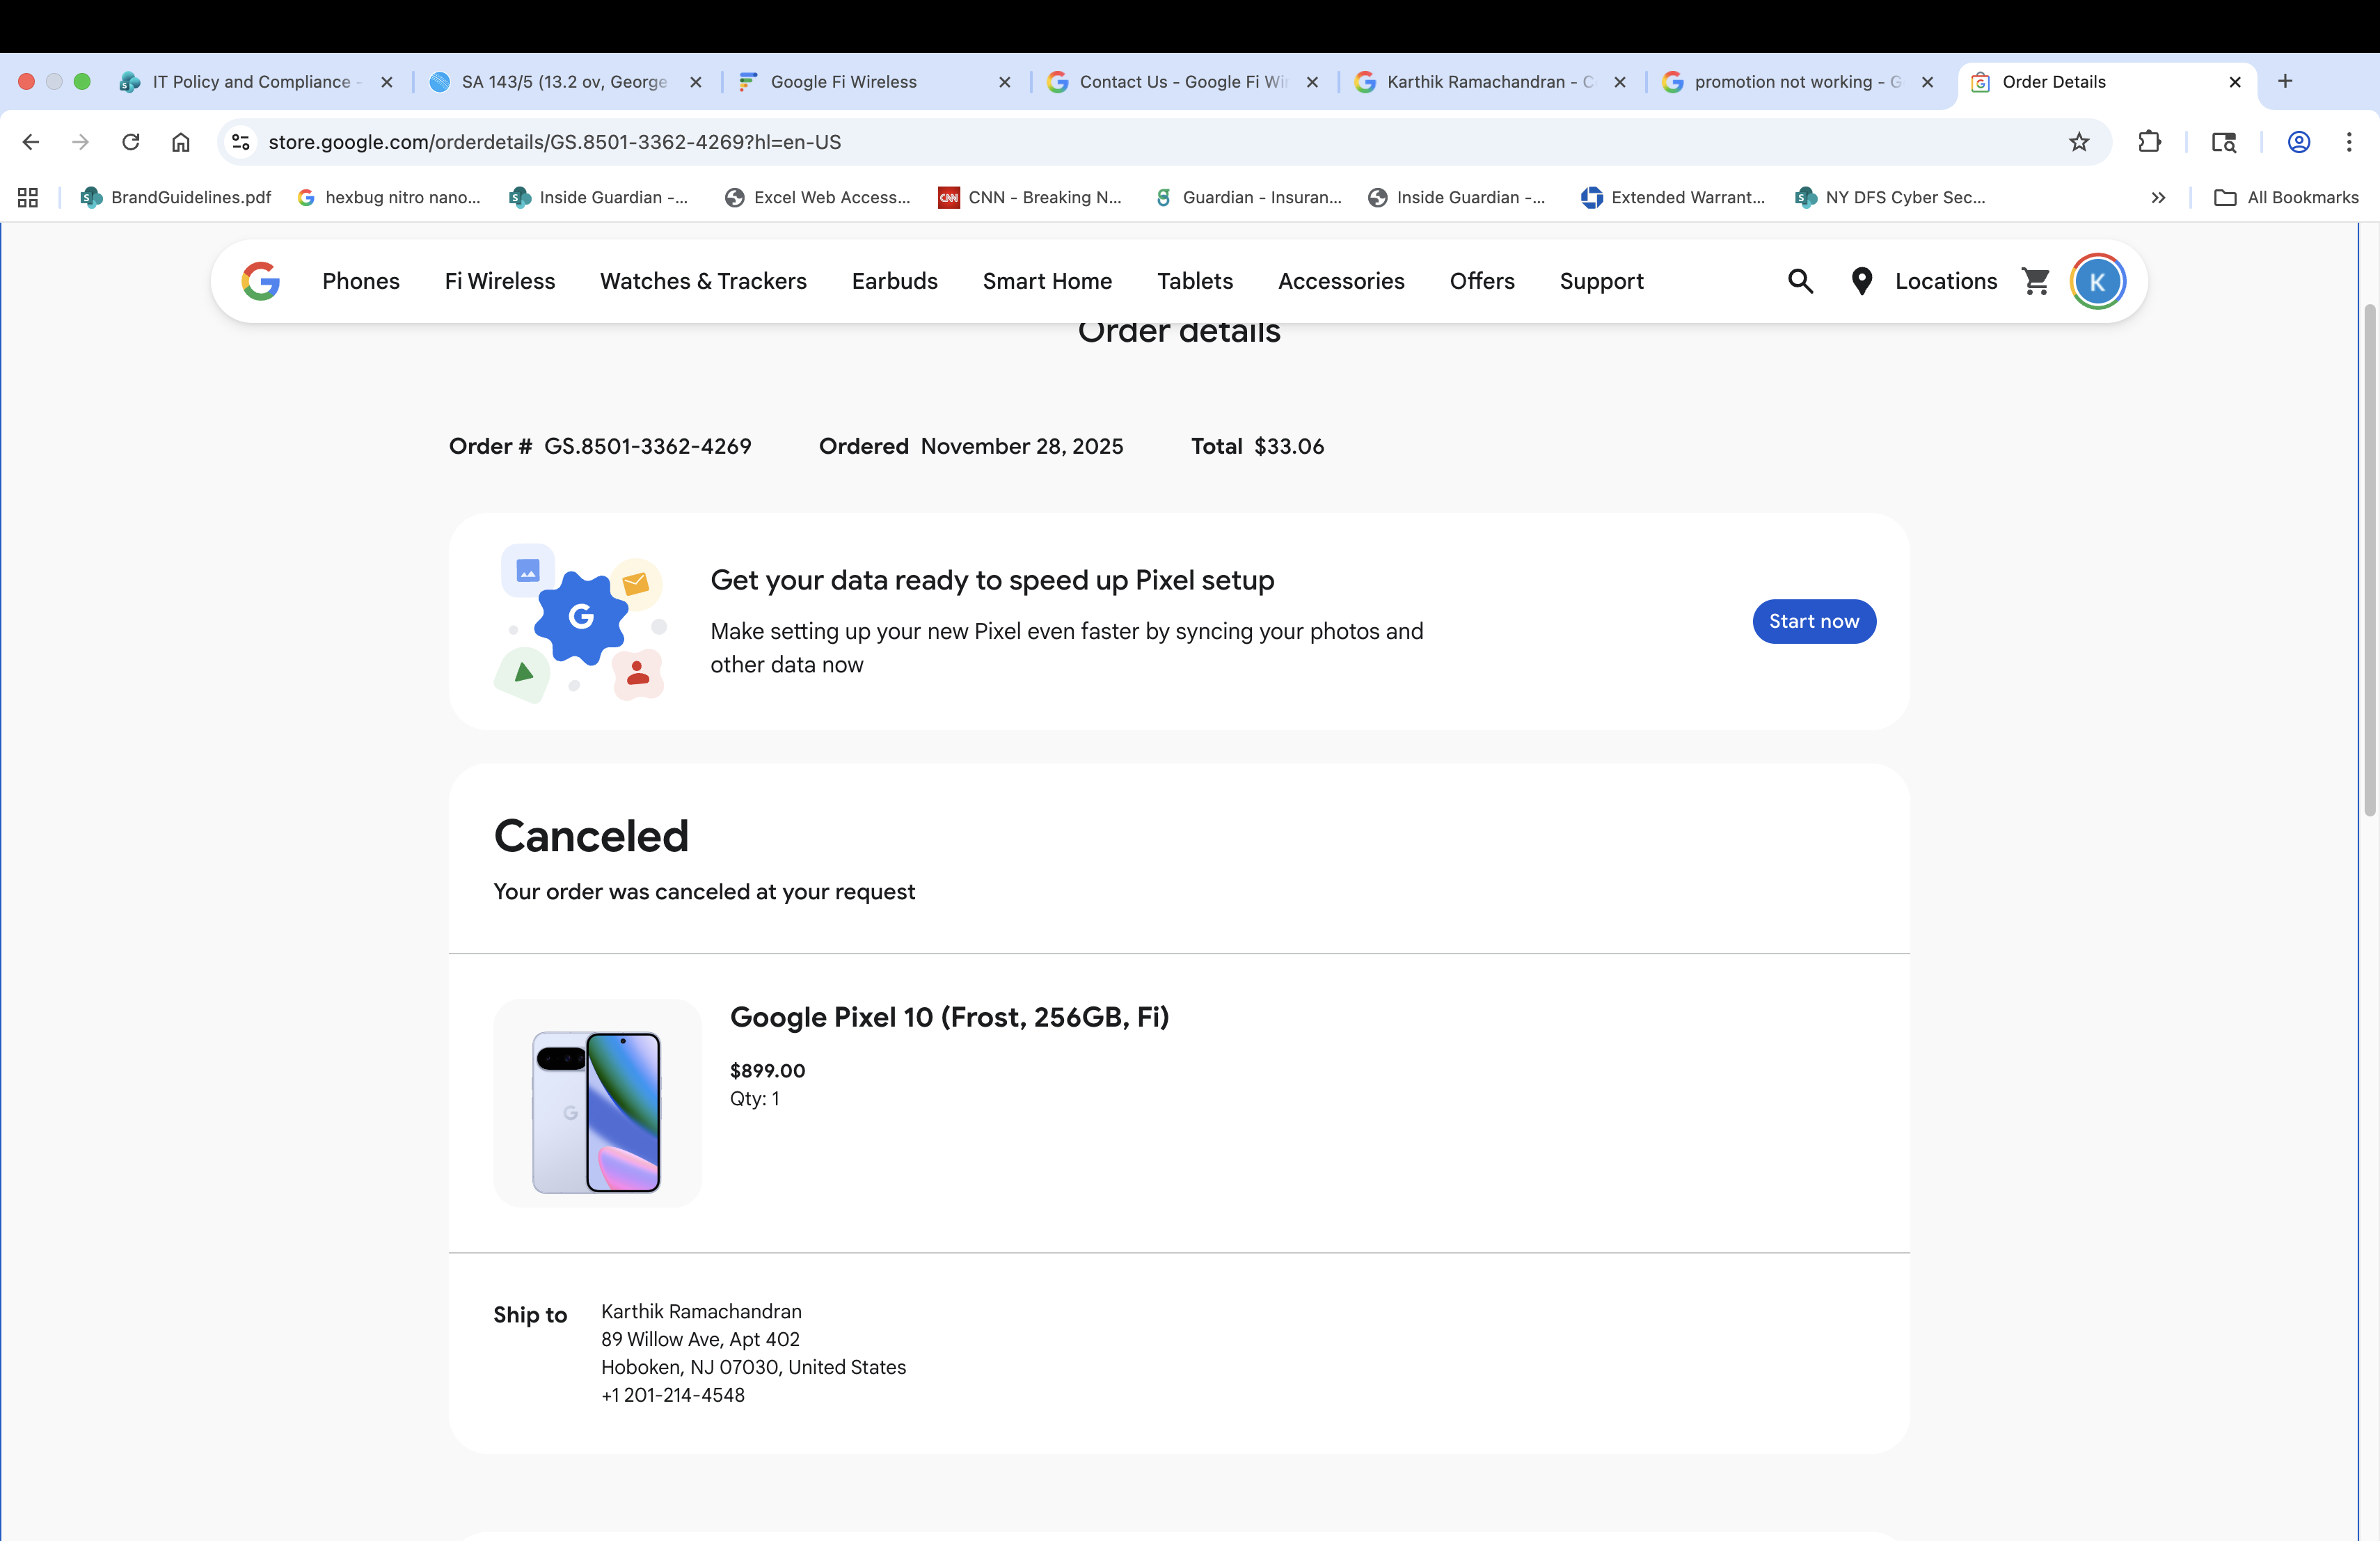Click the browser home icon

181,142
